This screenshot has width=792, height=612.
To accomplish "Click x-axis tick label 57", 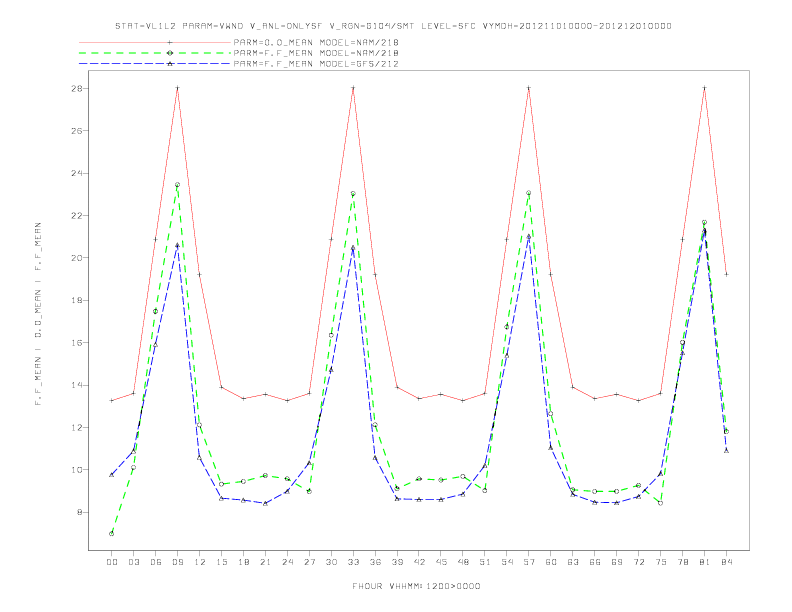I will click(529, 562).
